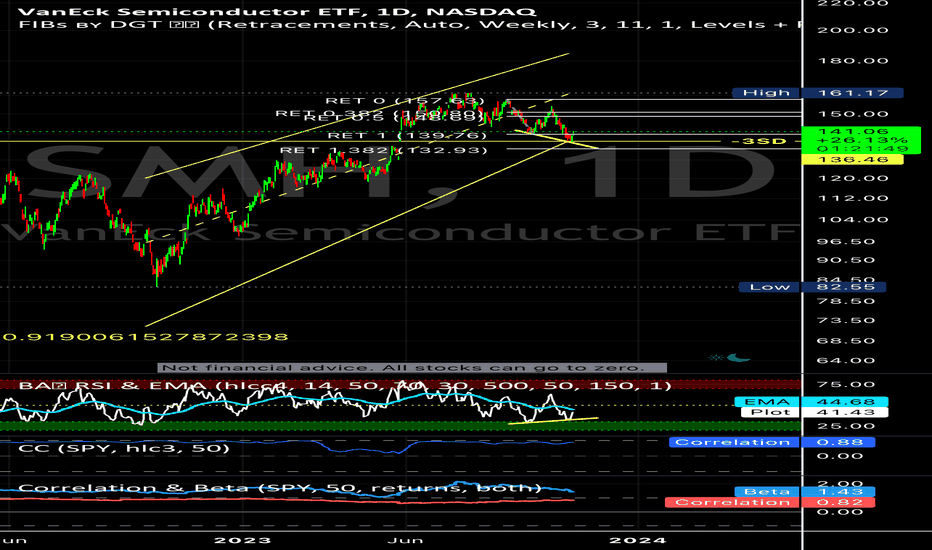The image size is (932, 550).
Task: Click the 200.00 price axis value
Action: [853, 30]
